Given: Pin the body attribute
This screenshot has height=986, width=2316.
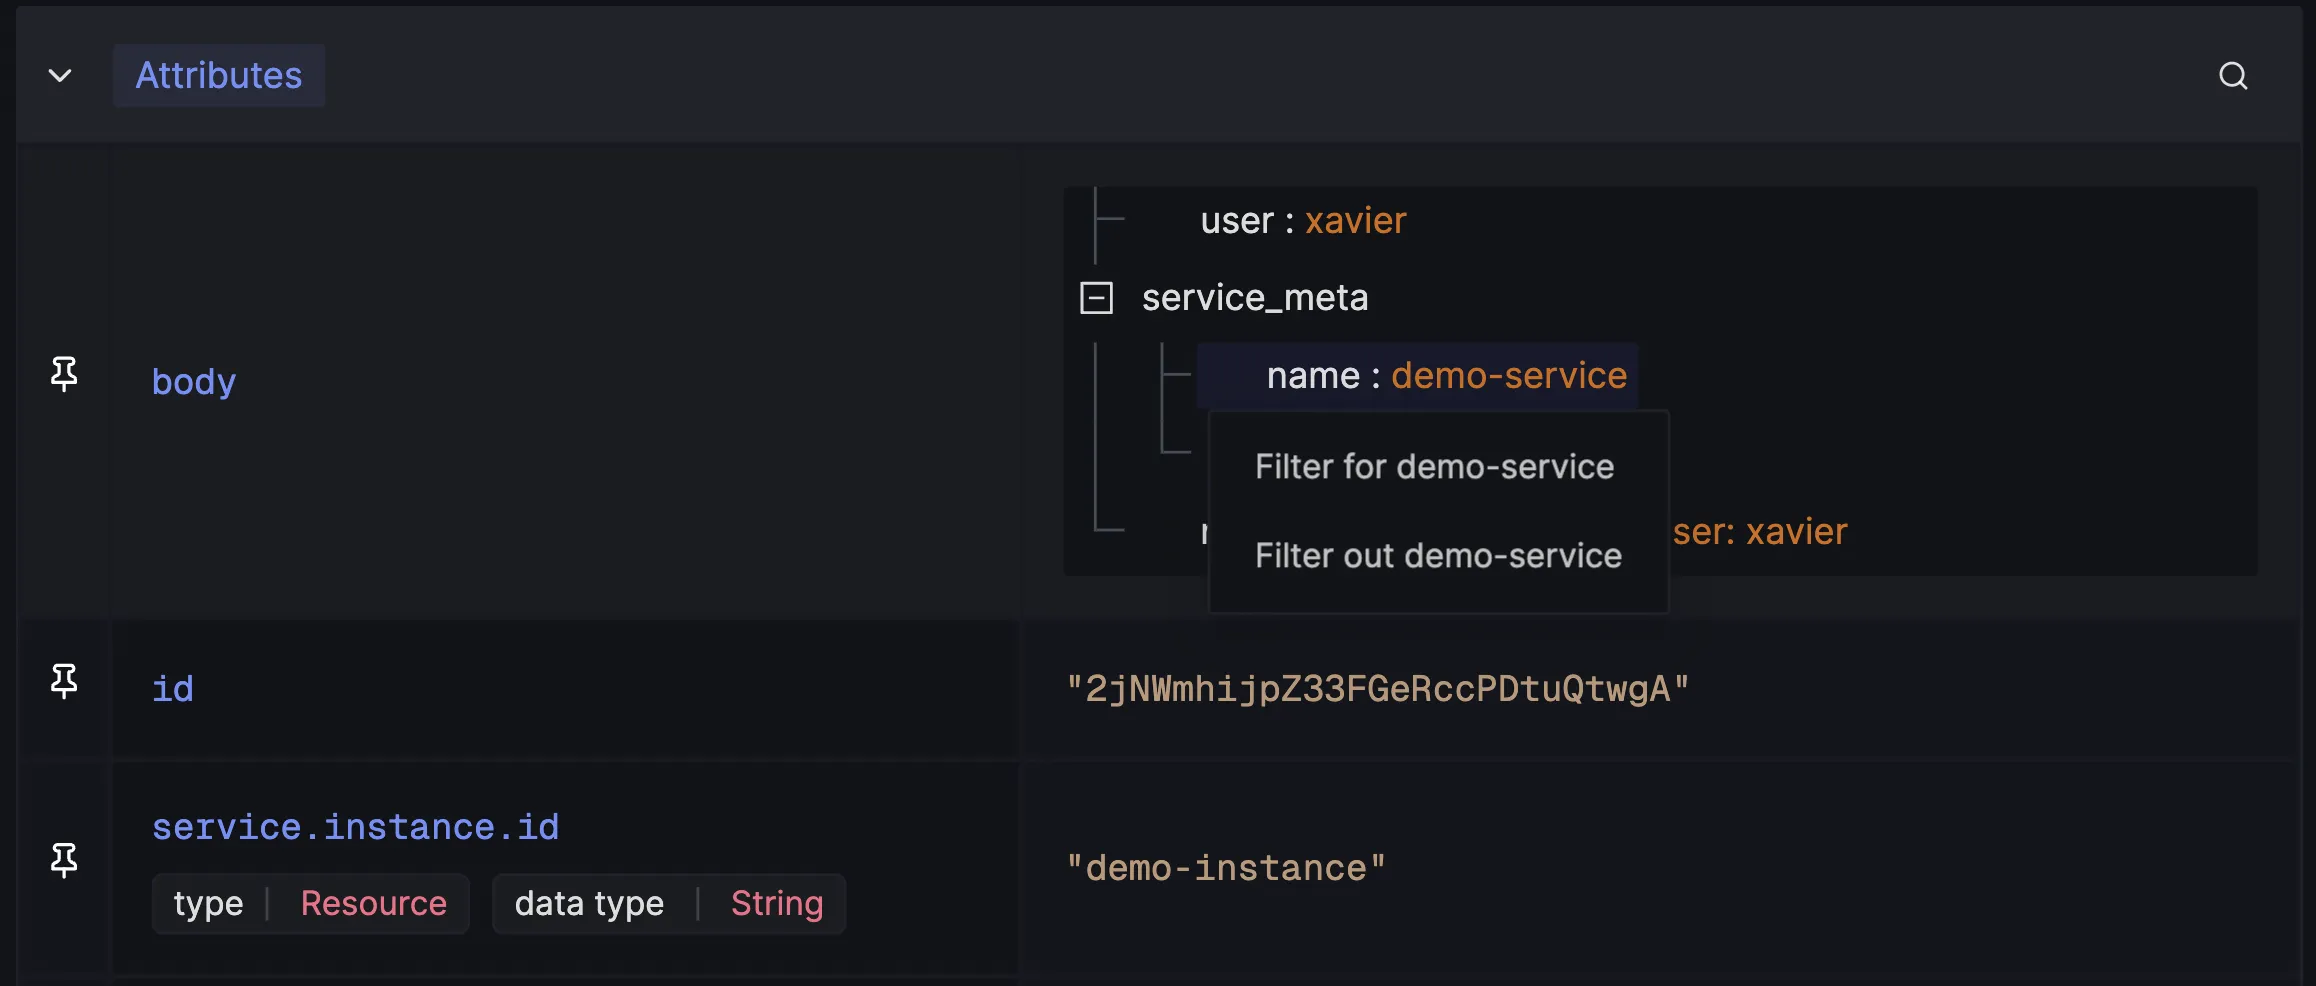Looking at the screenshot, I should [x=64, y=374].
